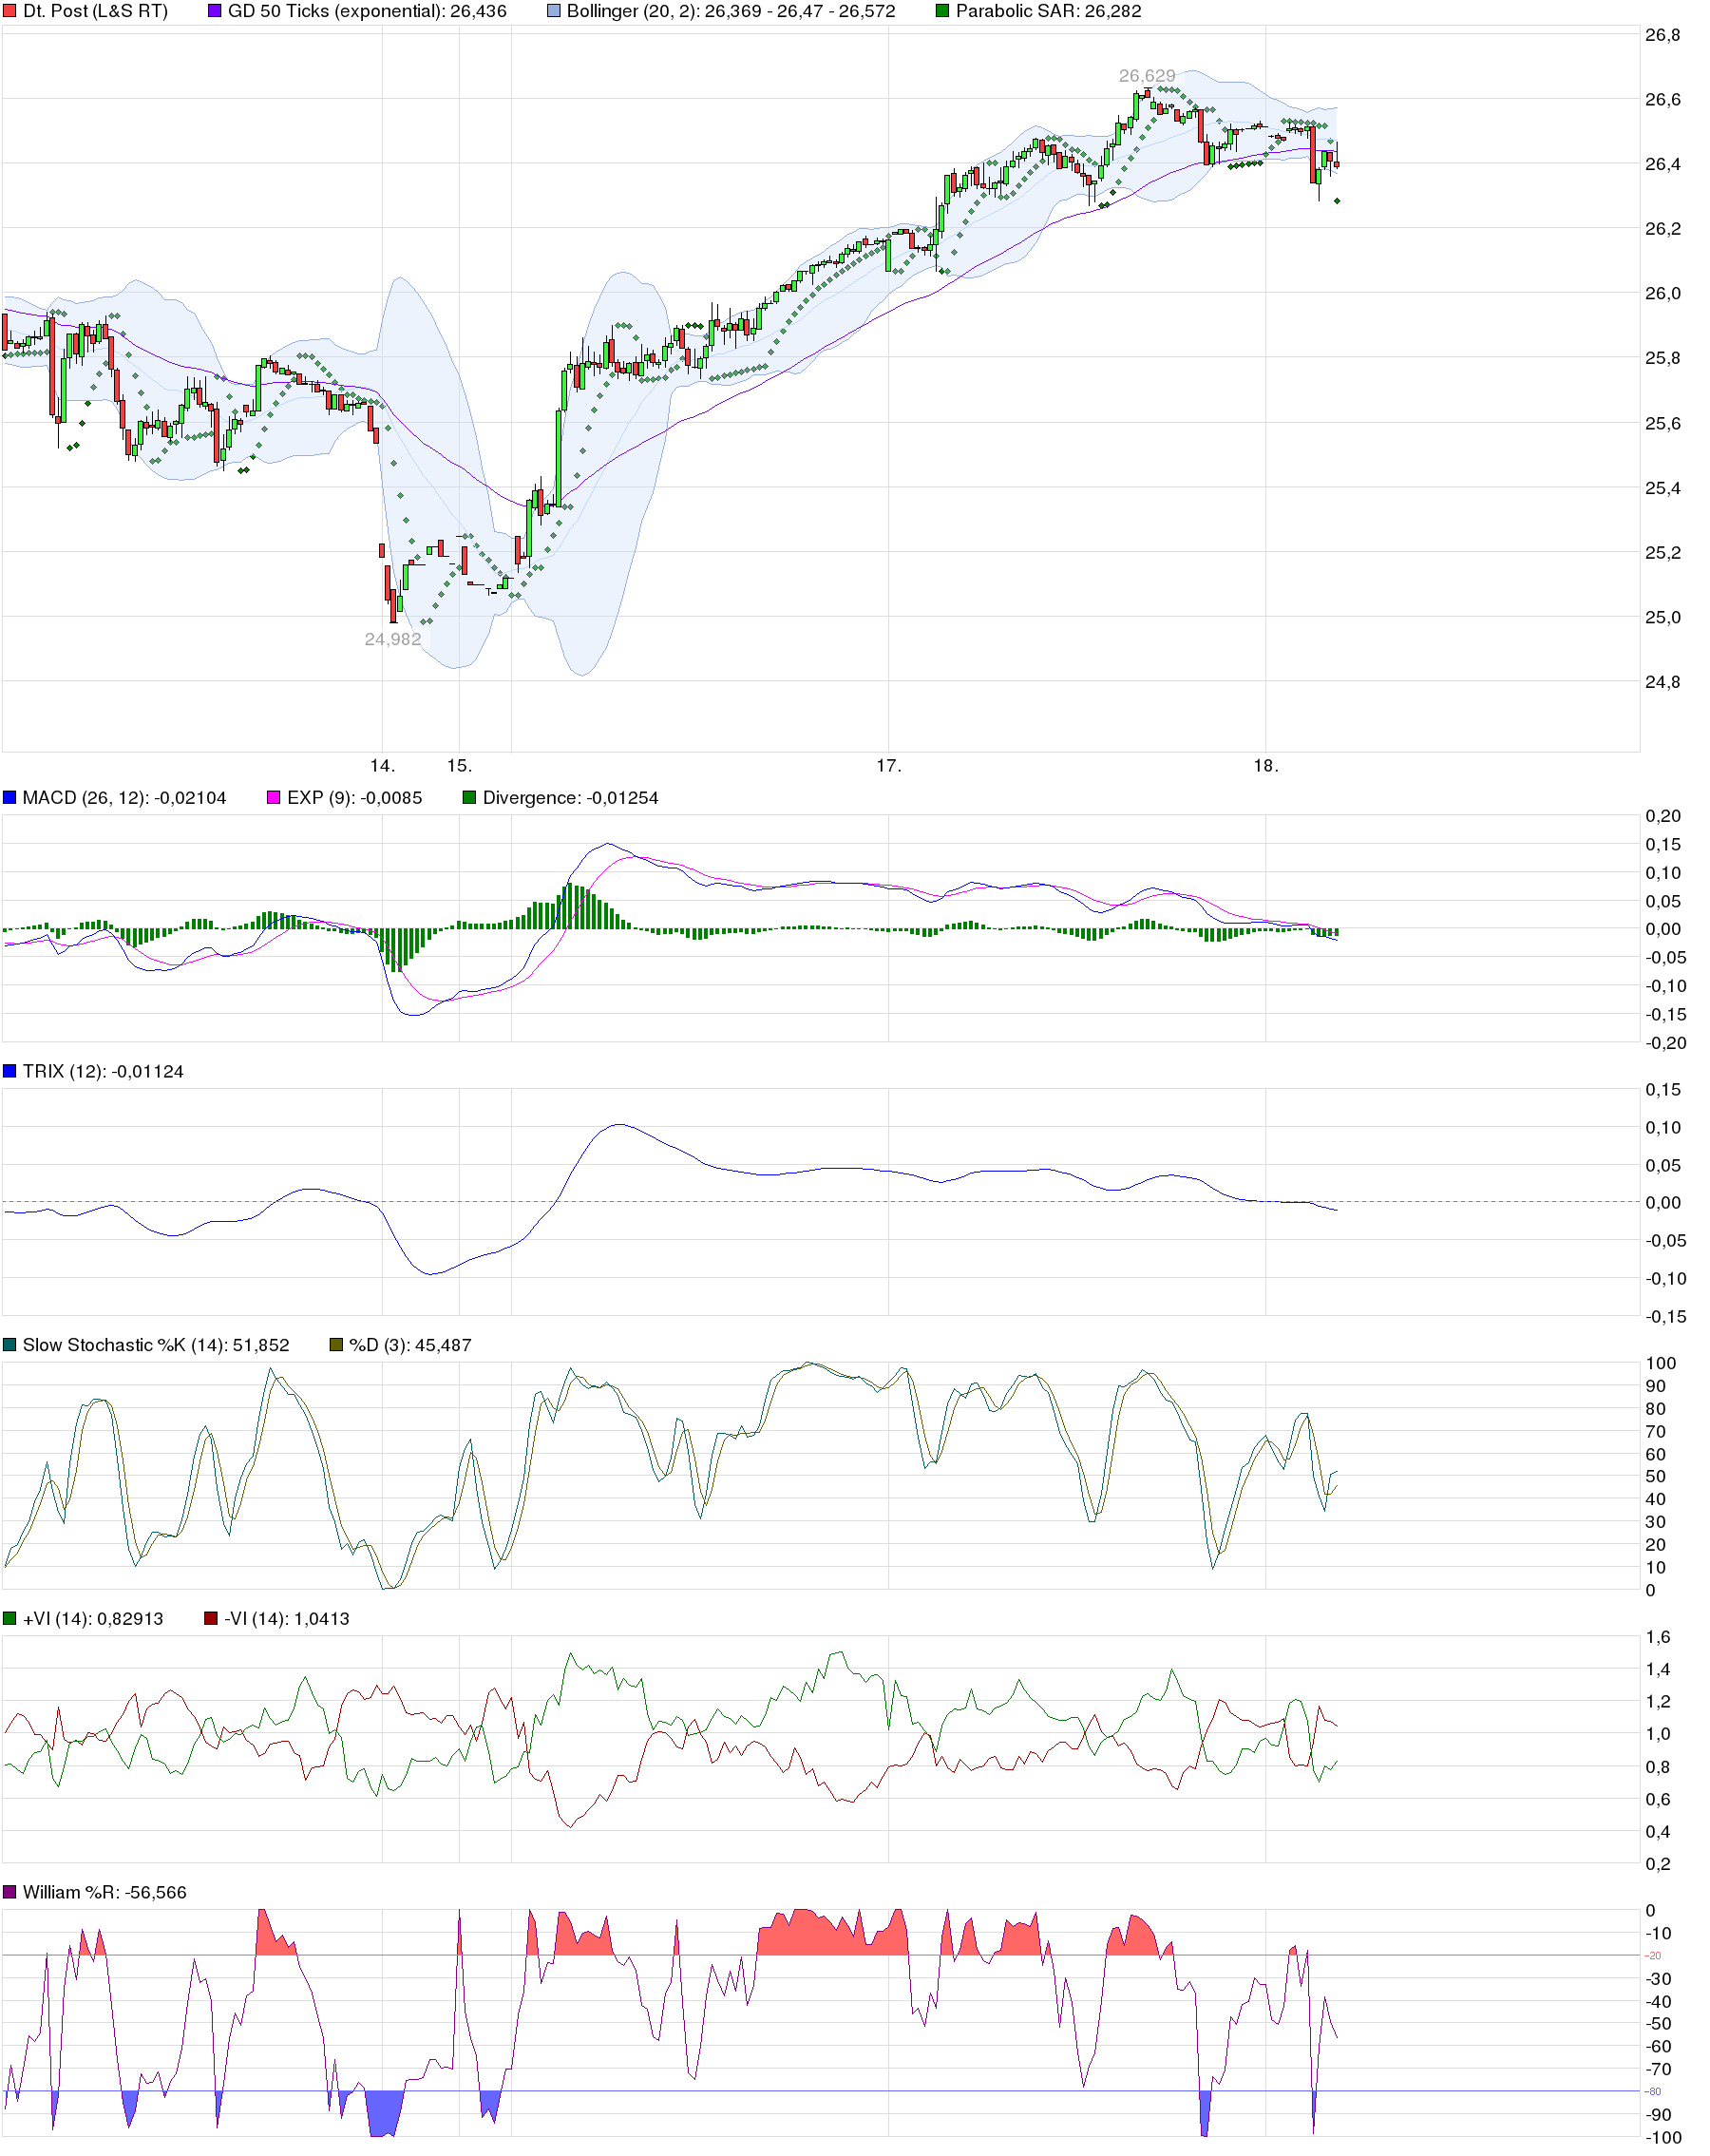The image size is (1710, 2156).
Task: Click the 0,20 MACD axis label
Action: pos(1664,816)
